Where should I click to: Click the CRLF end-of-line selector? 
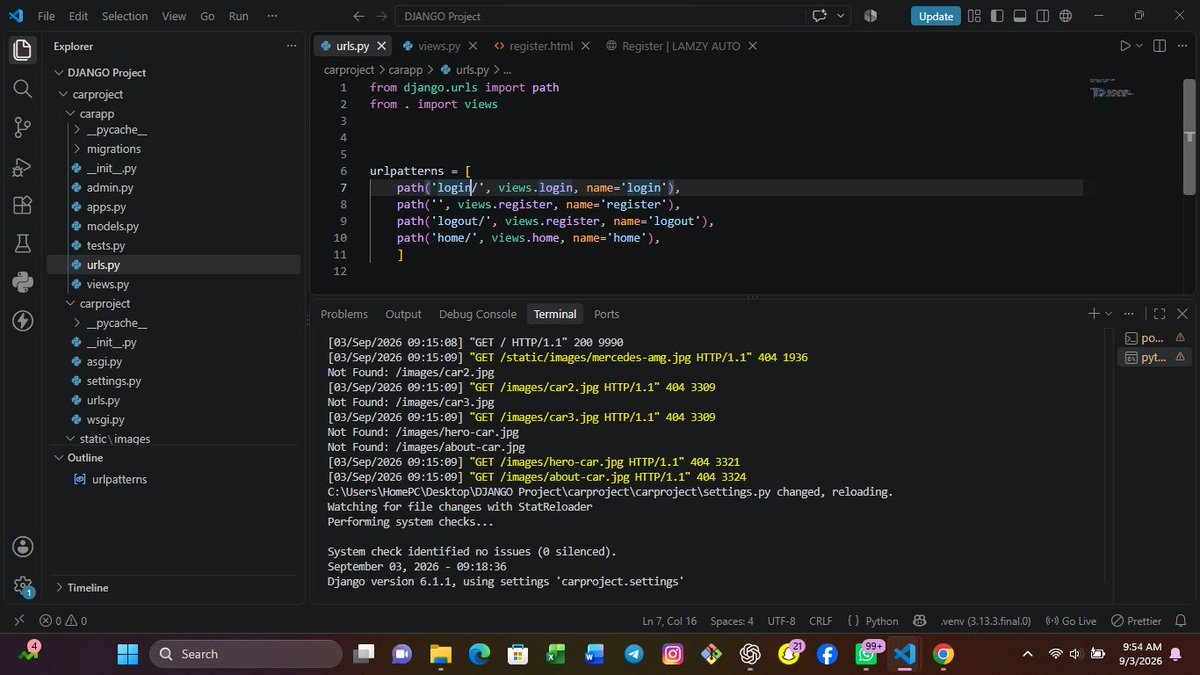[820, 621]
